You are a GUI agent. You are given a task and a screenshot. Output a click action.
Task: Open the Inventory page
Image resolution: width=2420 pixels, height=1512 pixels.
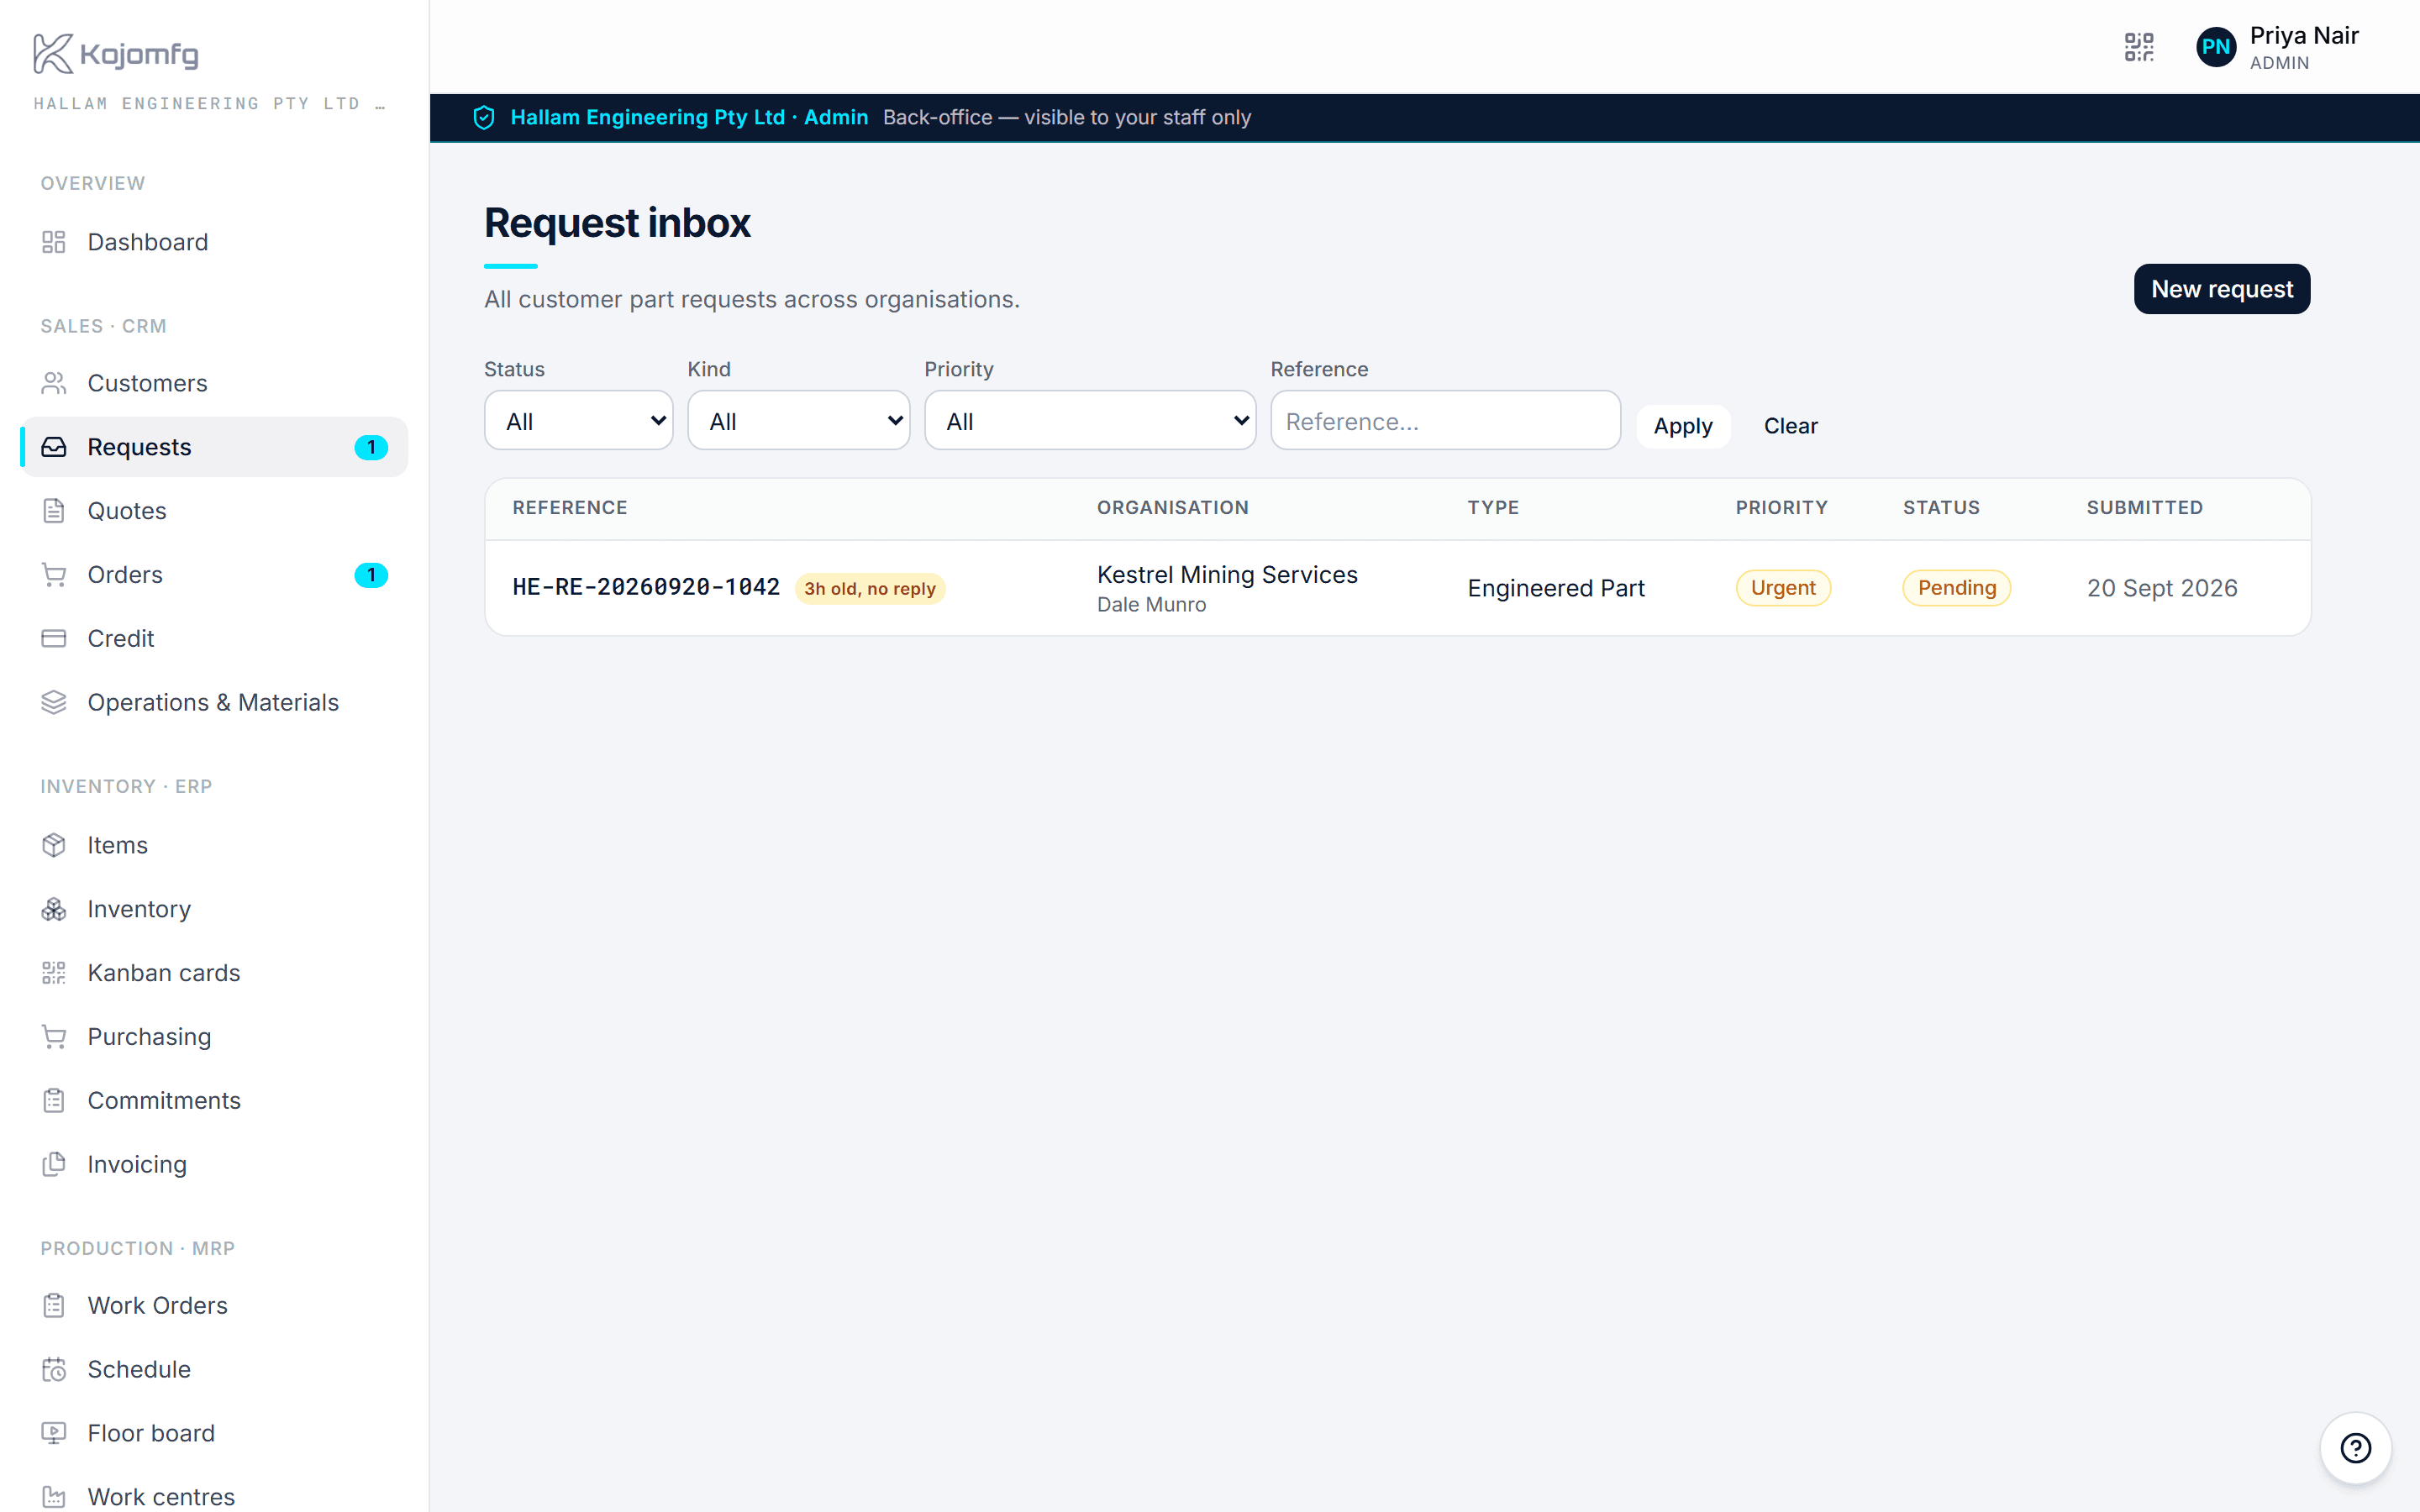pyautogui.click(x=214, y=909)
